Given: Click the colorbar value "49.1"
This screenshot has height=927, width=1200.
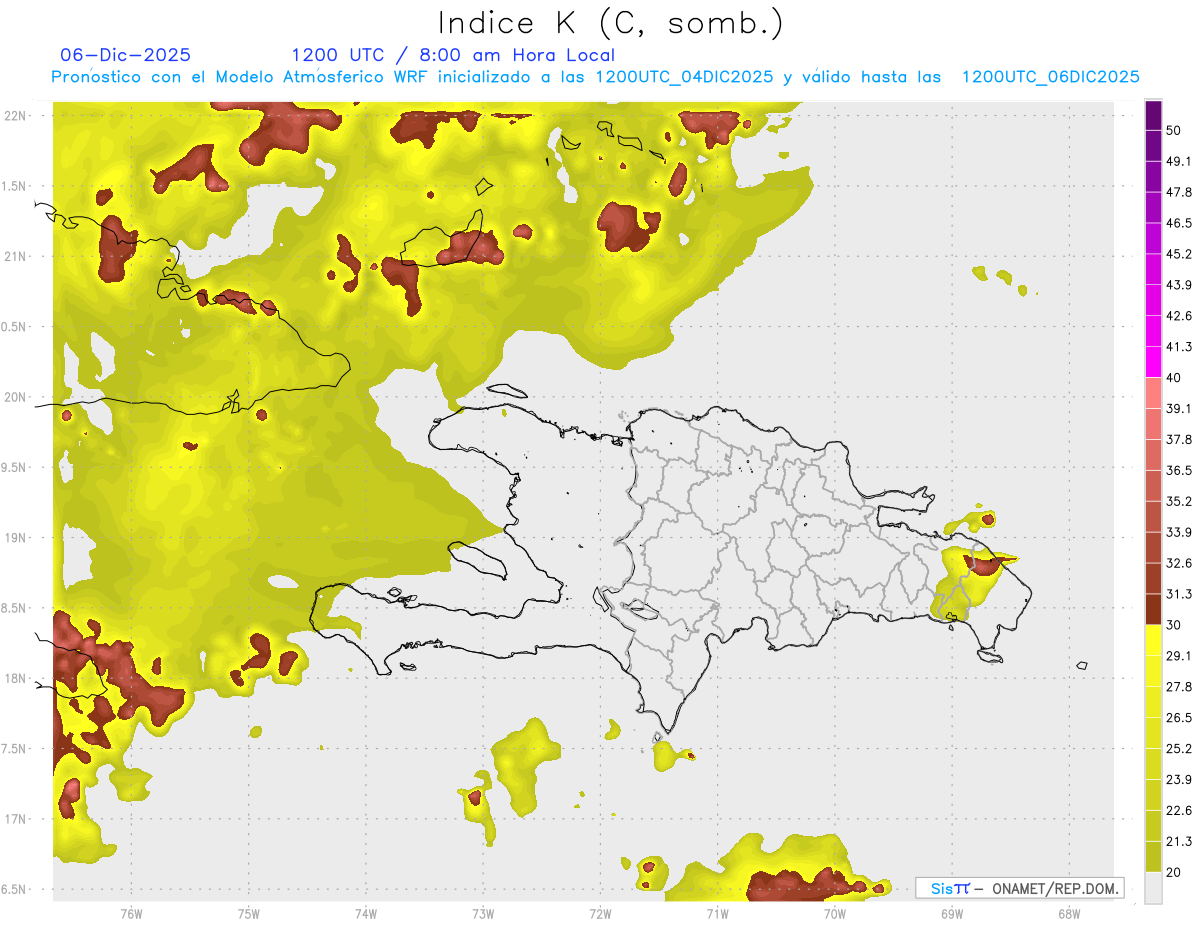Looking at the screenshot, I should (1179, 161).
